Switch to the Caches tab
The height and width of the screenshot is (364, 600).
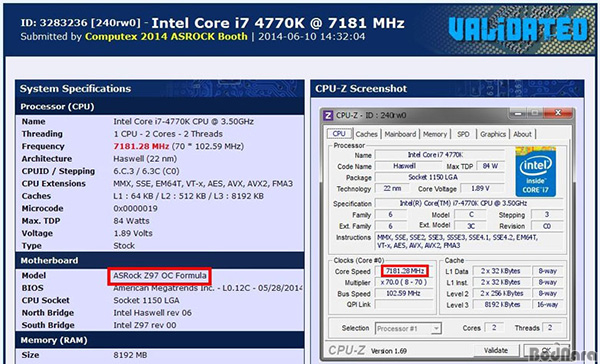click(366, 134)
